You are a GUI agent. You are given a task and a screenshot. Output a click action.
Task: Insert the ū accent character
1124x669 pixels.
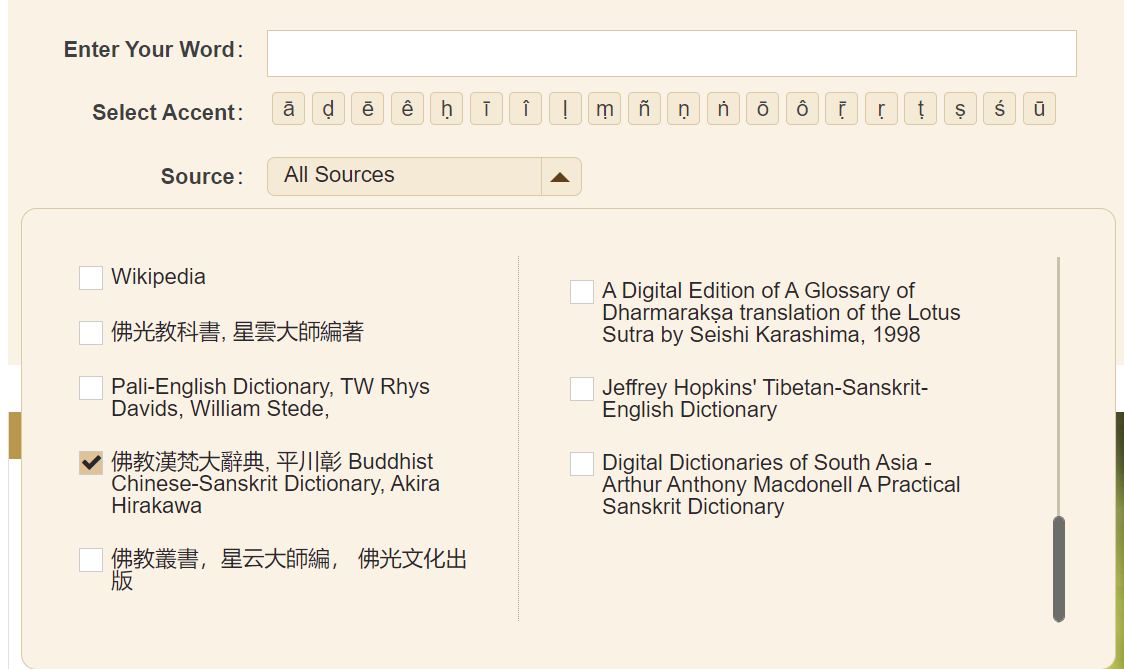[1039, 109]
